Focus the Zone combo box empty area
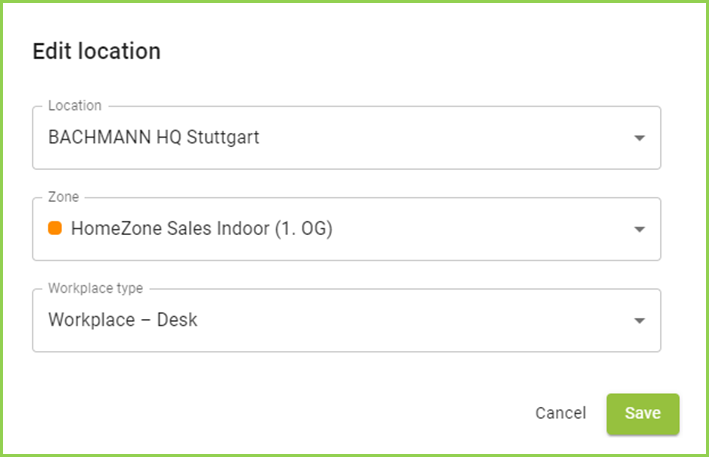This screenshot has width=709, height=457. (480, 229)
